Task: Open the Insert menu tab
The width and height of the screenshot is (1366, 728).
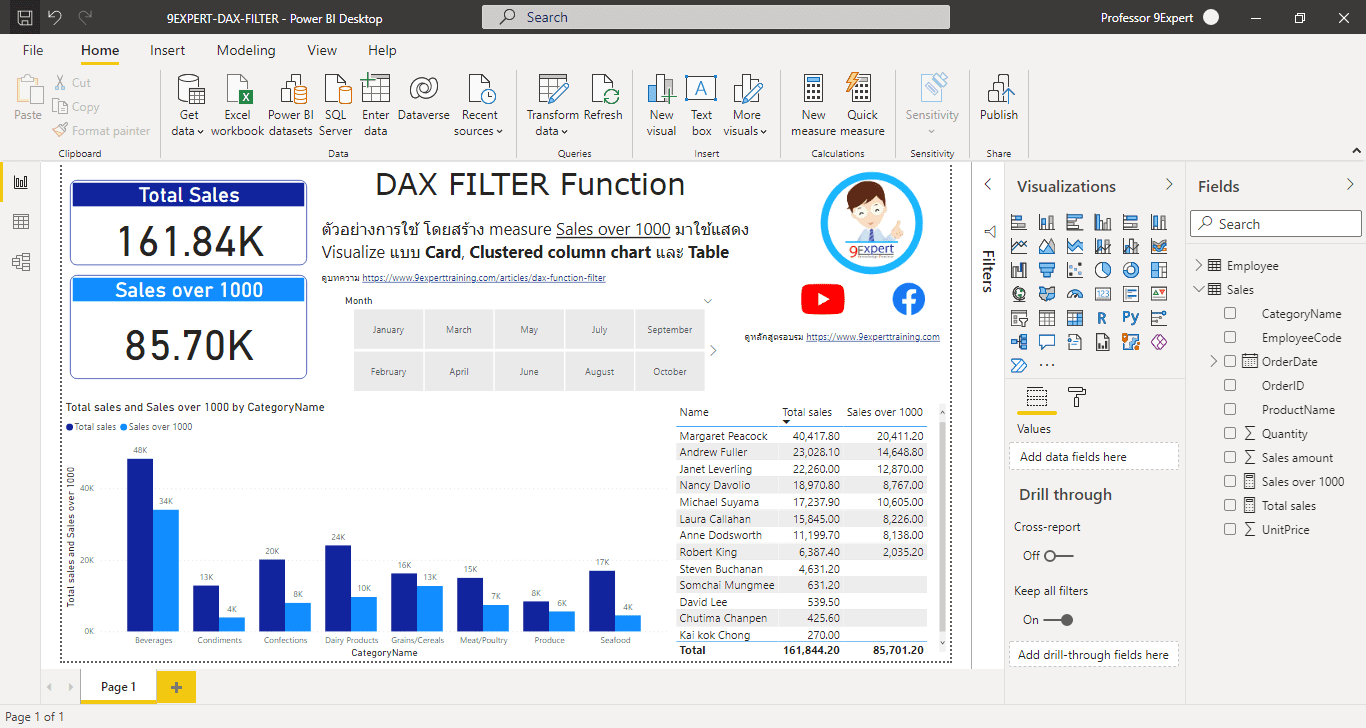Action: tap(167, 50)
